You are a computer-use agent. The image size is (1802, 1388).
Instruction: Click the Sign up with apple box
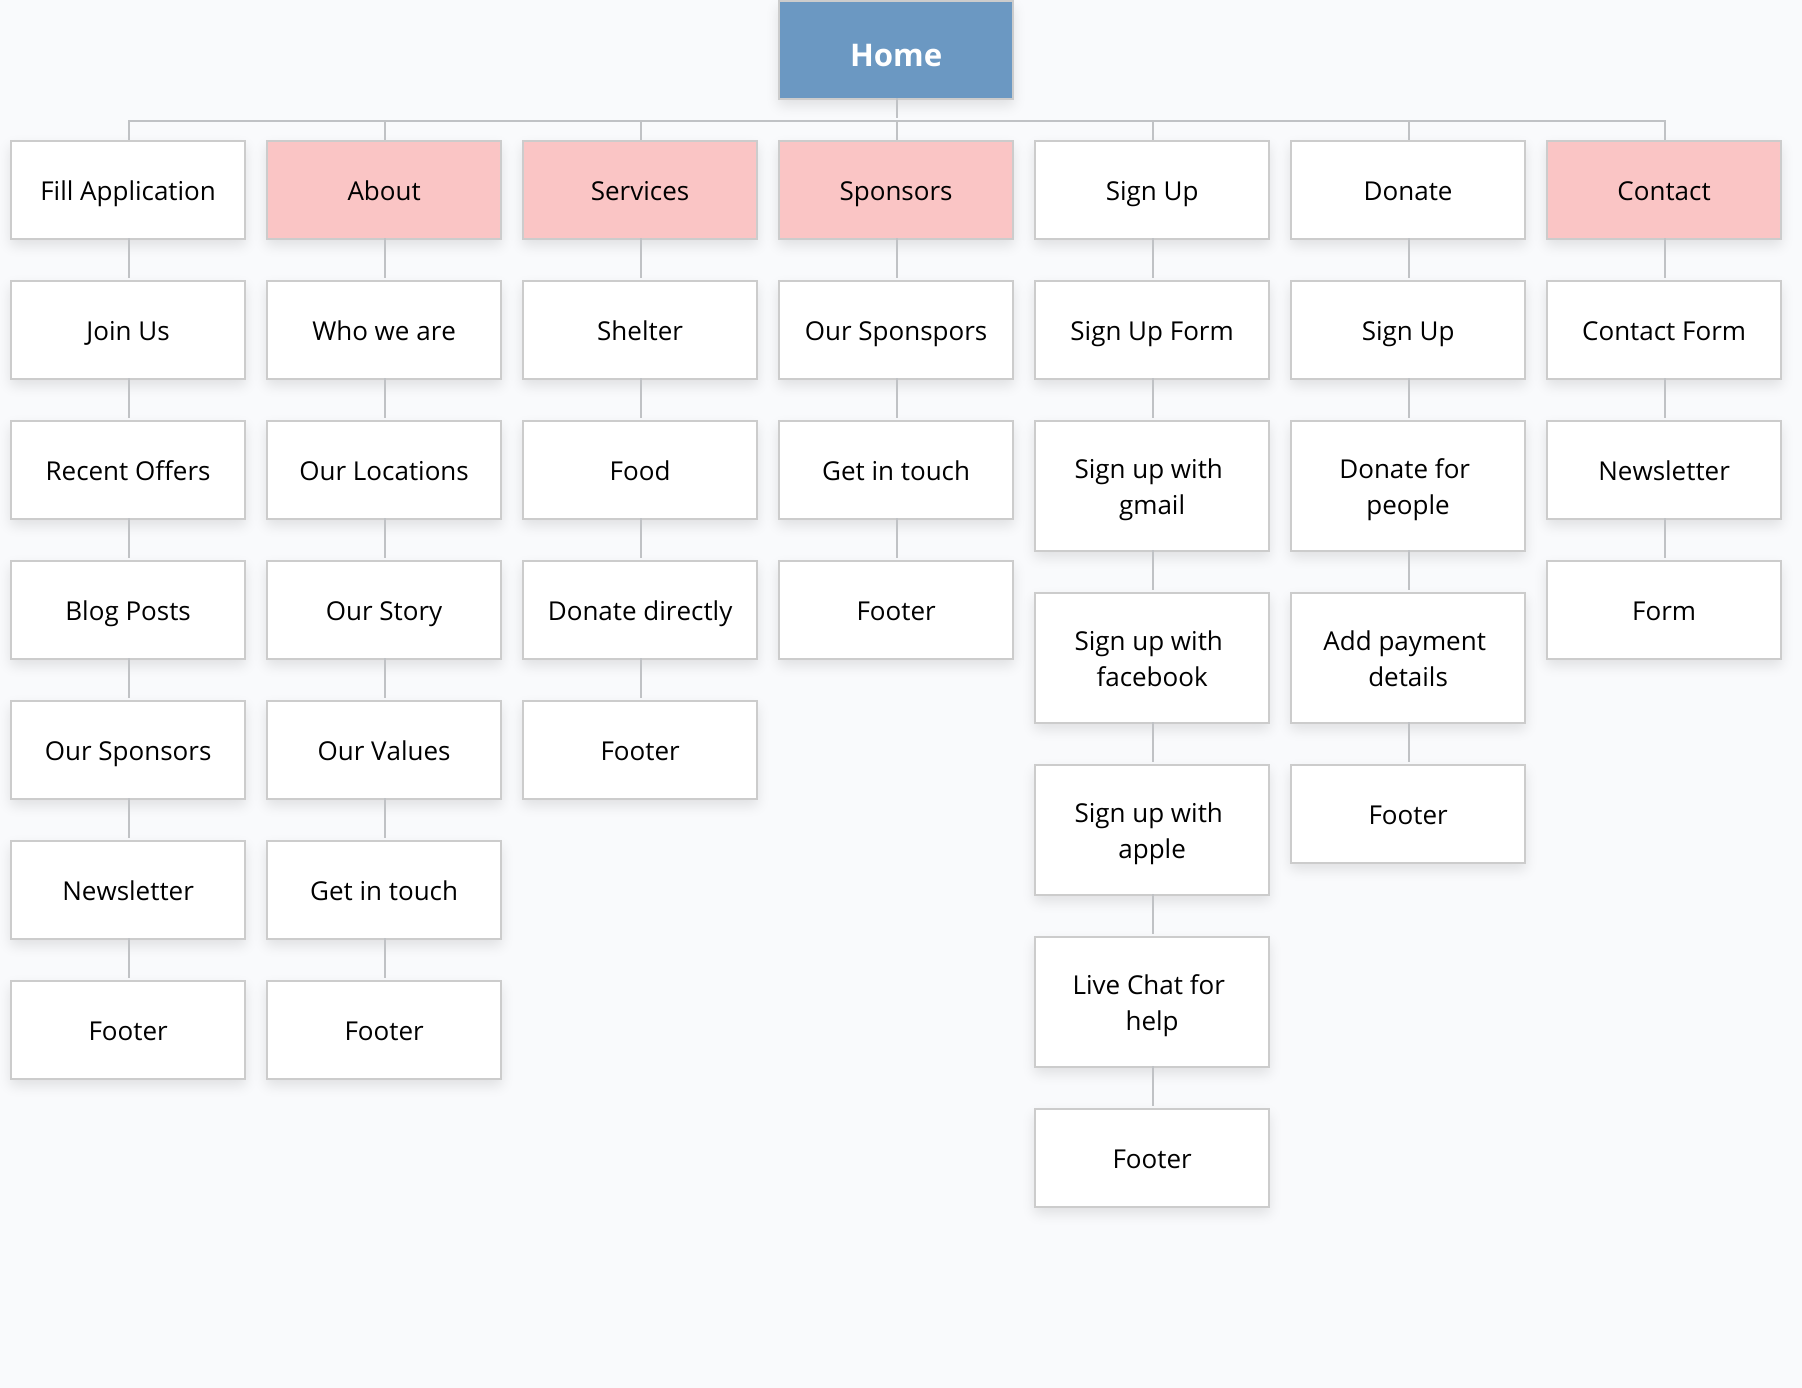pyautogui.click(x=1152, y=830)
